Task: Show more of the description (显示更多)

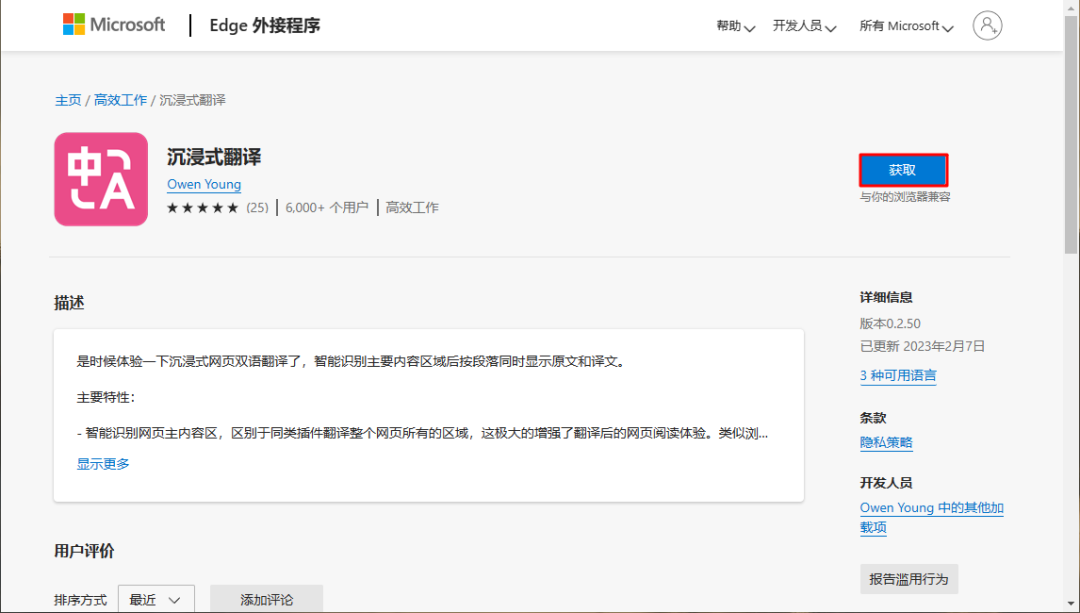Action: [103, 464]
